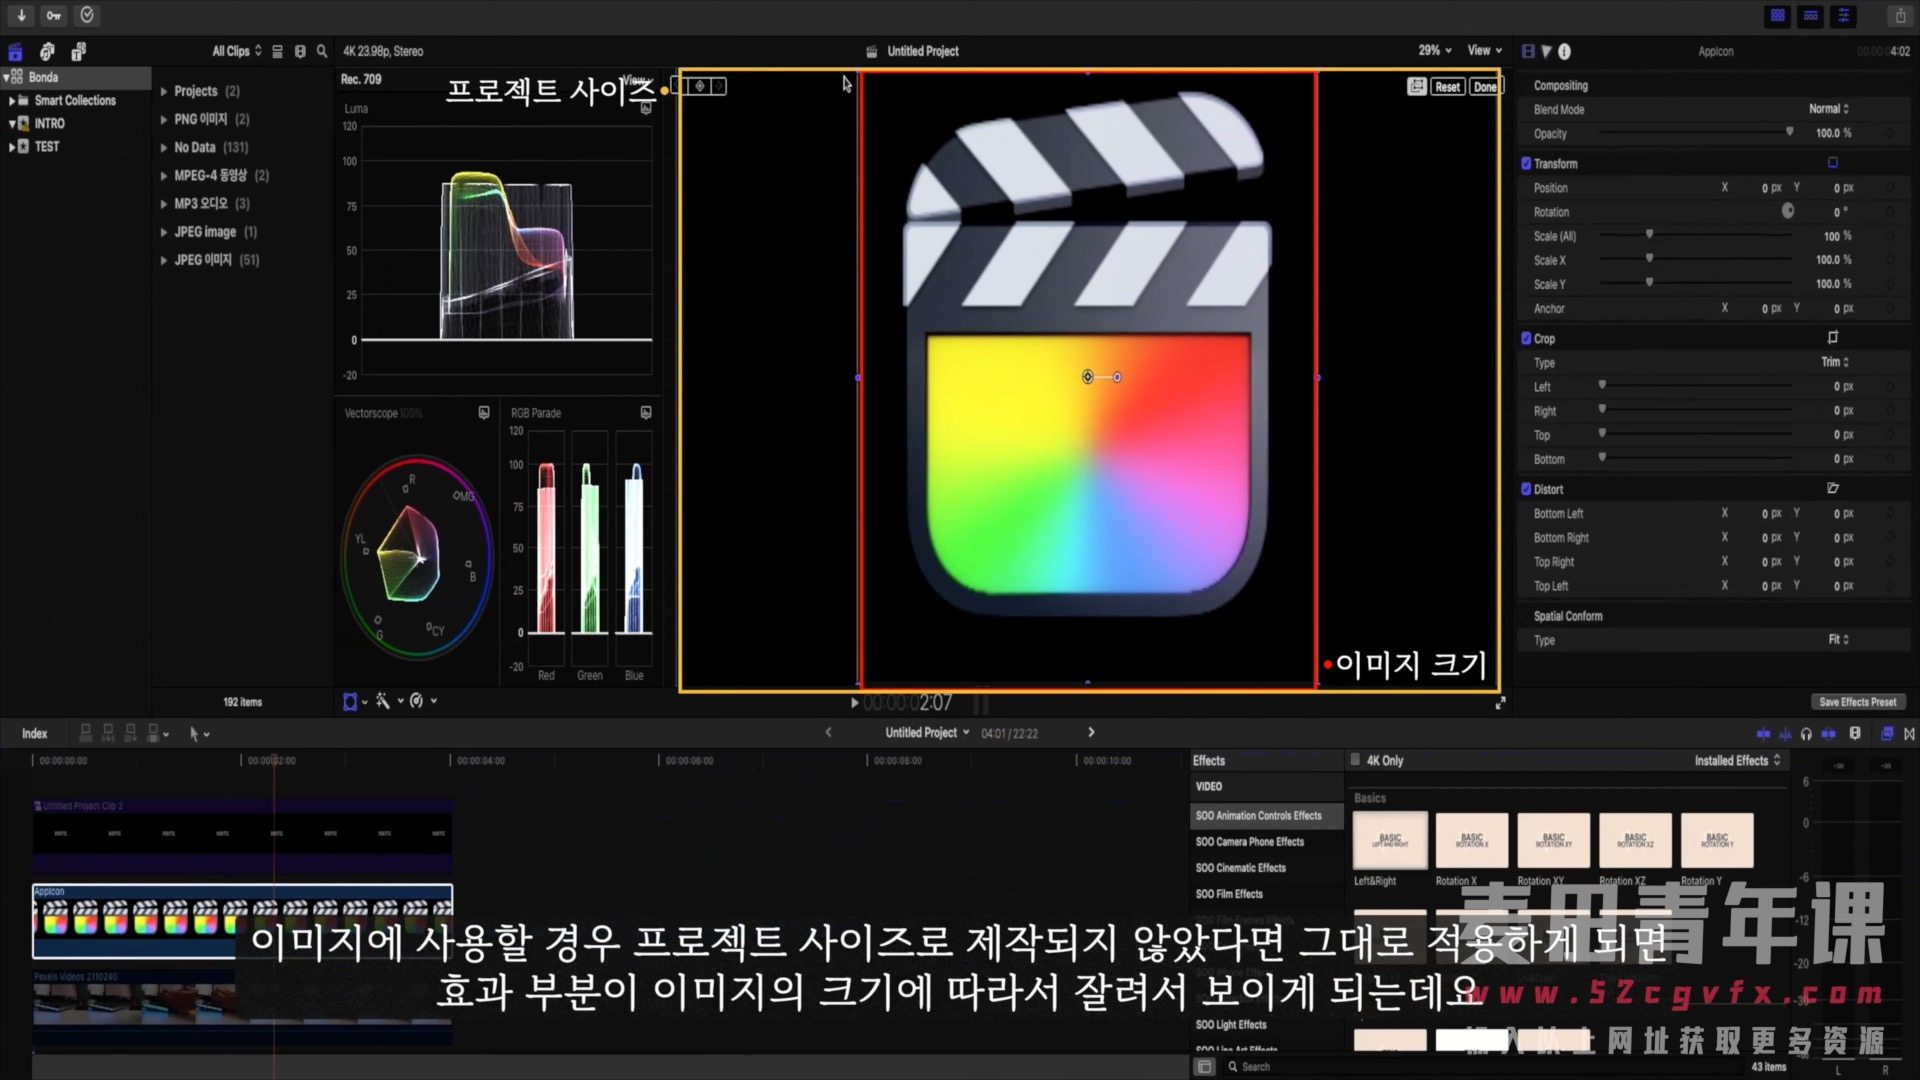This screenshot has height=1080, width=1920.
Task: Open the Blend Mode Normal dropdown
Action: tap(1828, 109)
